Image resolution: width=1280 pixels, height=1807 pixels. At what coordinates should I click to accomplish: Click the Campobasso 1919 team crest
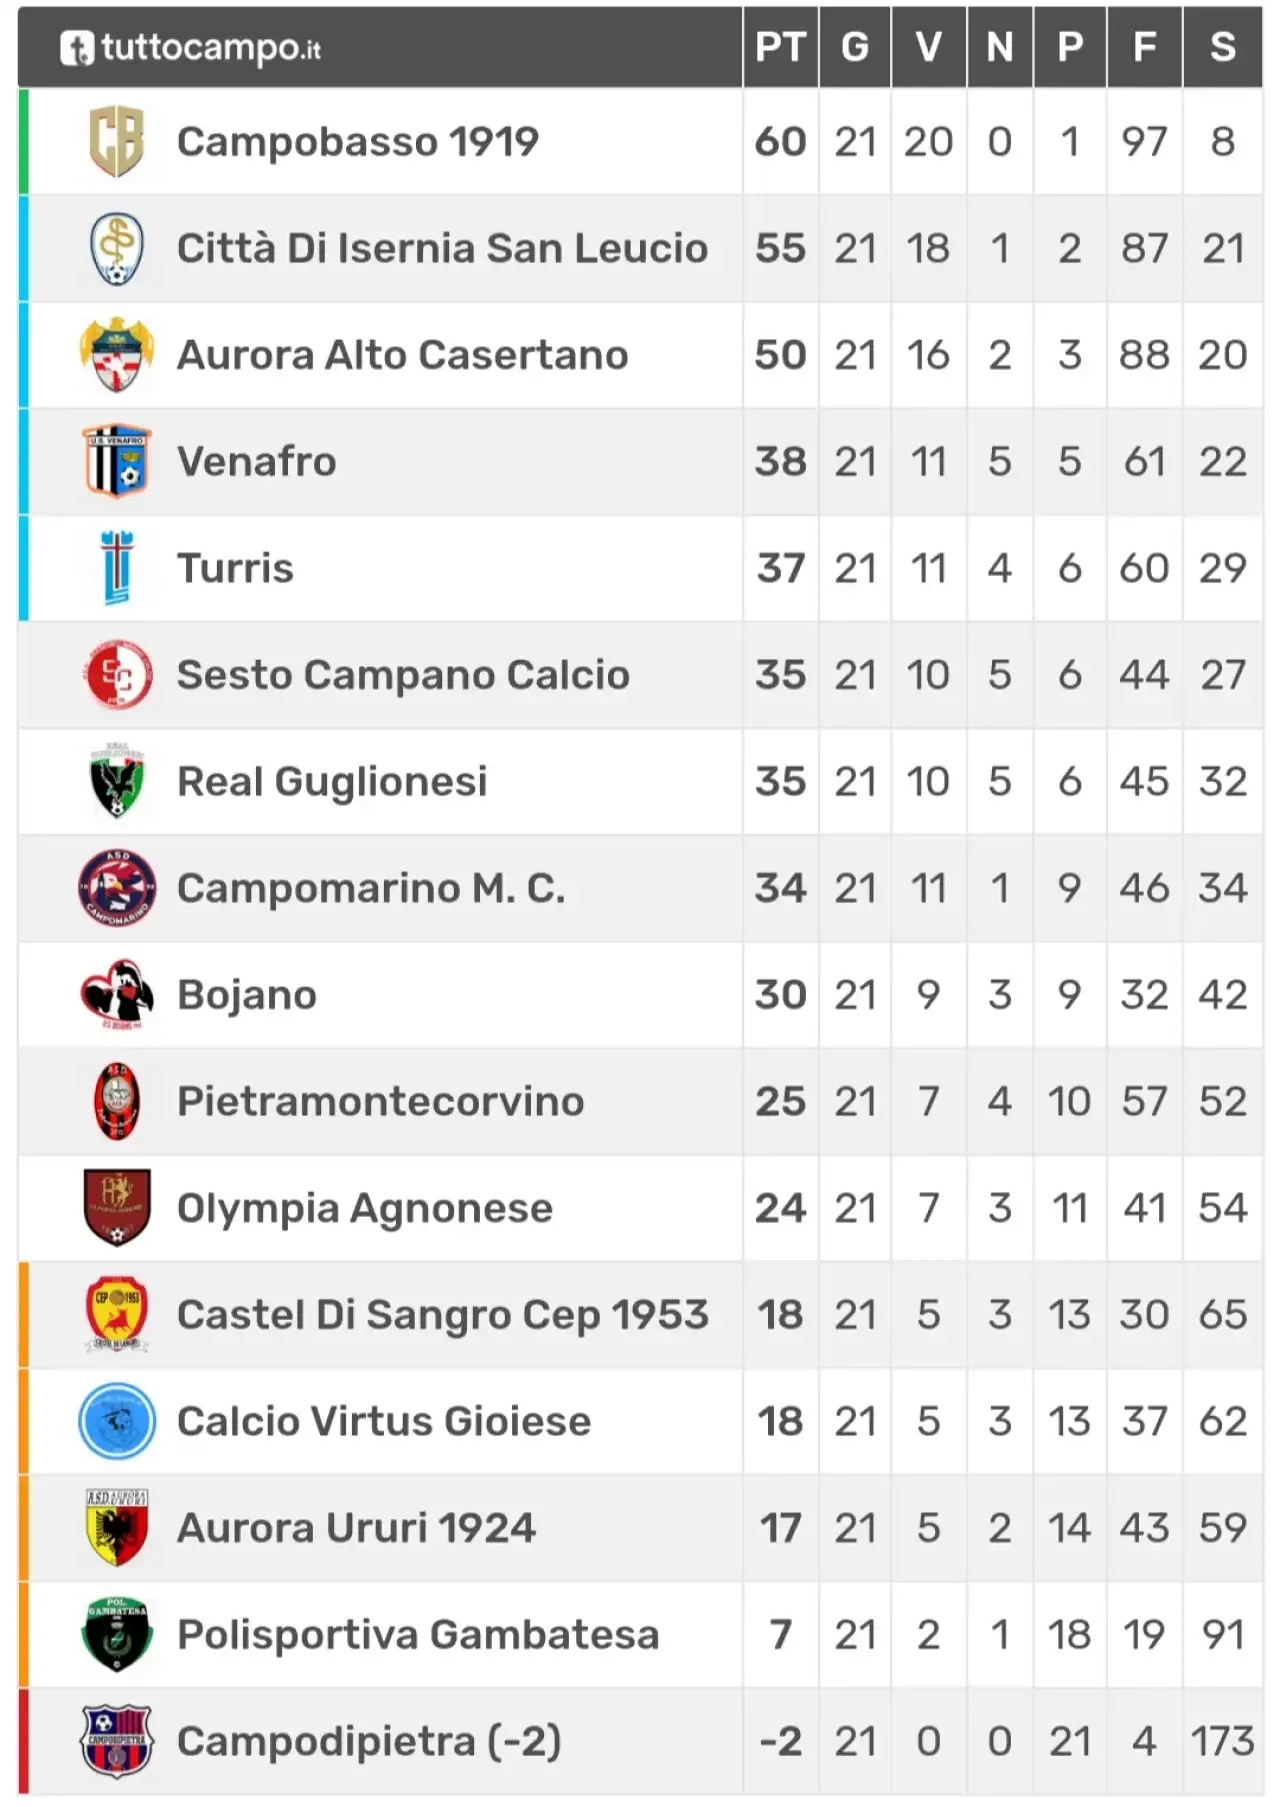117,141
